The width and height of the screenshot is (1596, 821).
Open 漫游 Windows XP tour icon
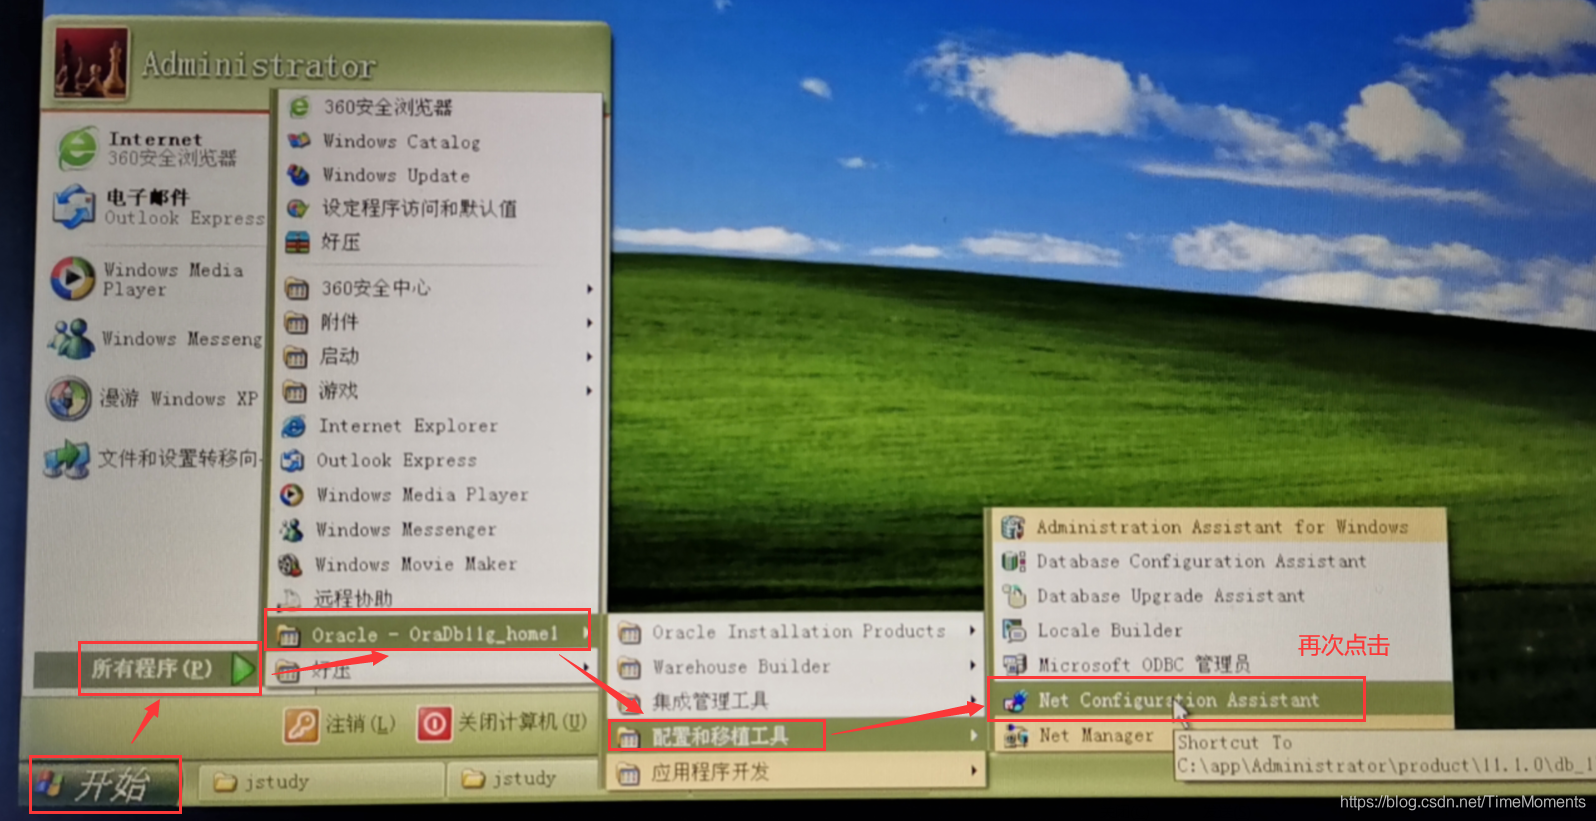point(68,398)
